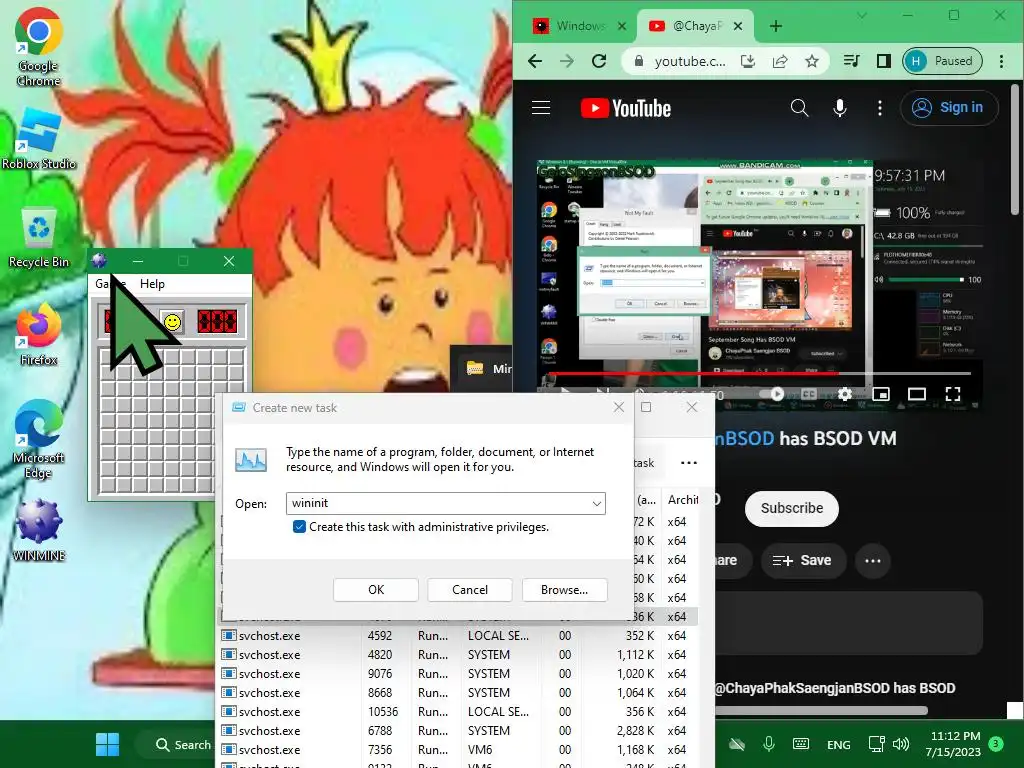1024x768 pixels.
Task: Toggle subtitles CC on YouTube player
Action: [x=808, y=394]
